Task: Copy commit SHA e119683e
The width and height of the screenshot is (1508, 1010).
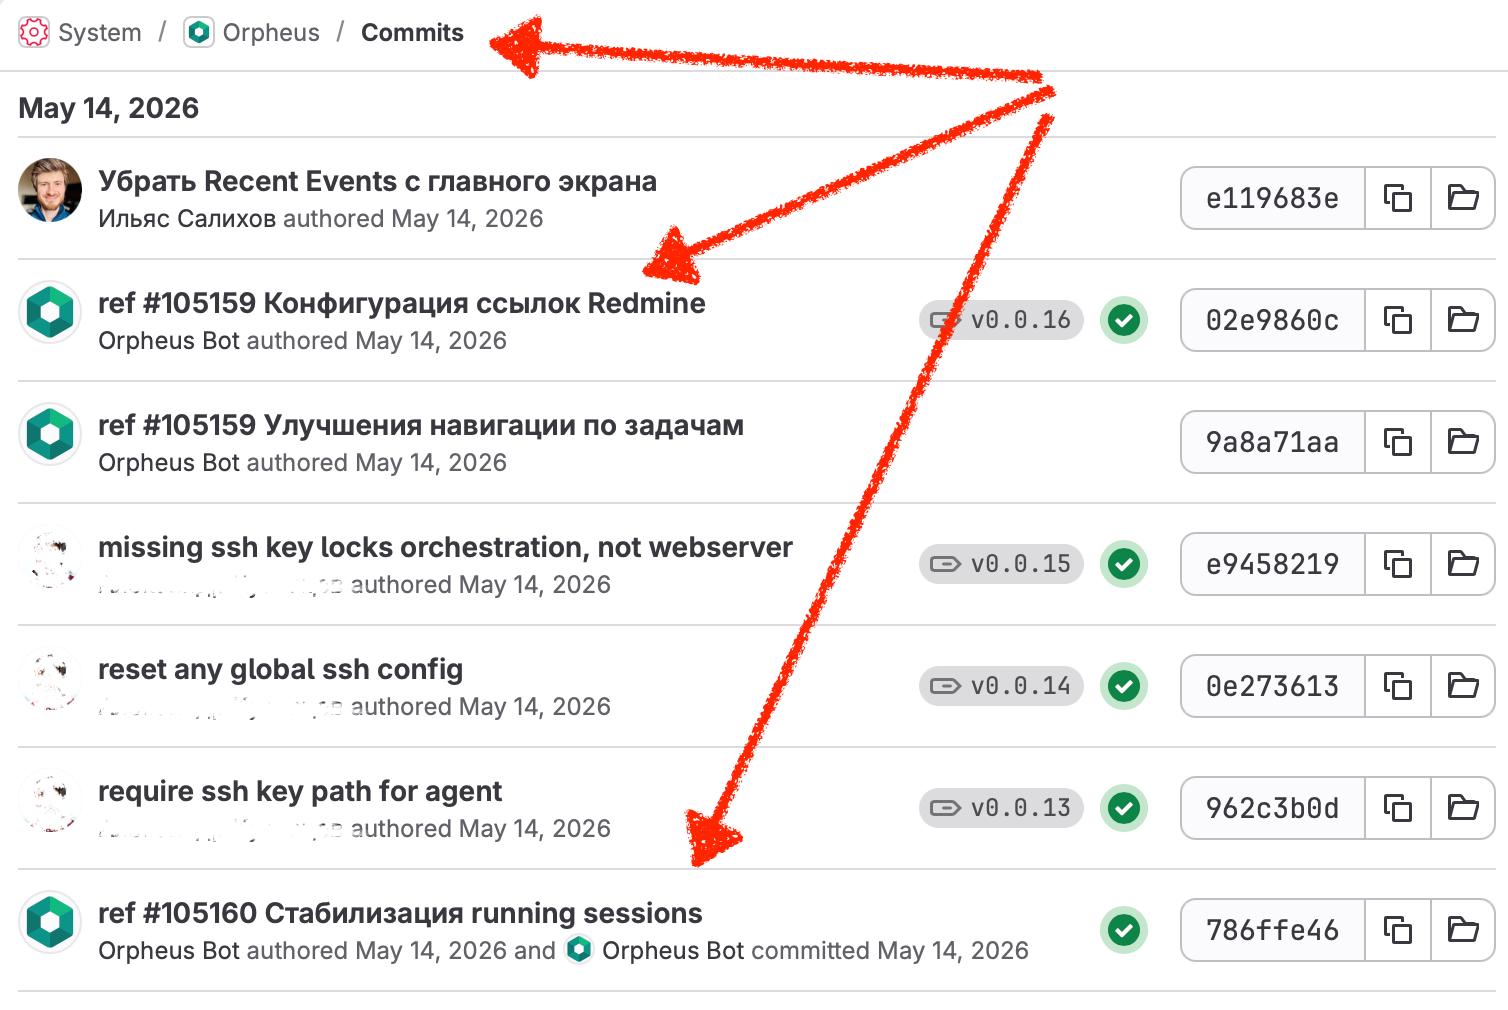Action: coord(1397,198)
